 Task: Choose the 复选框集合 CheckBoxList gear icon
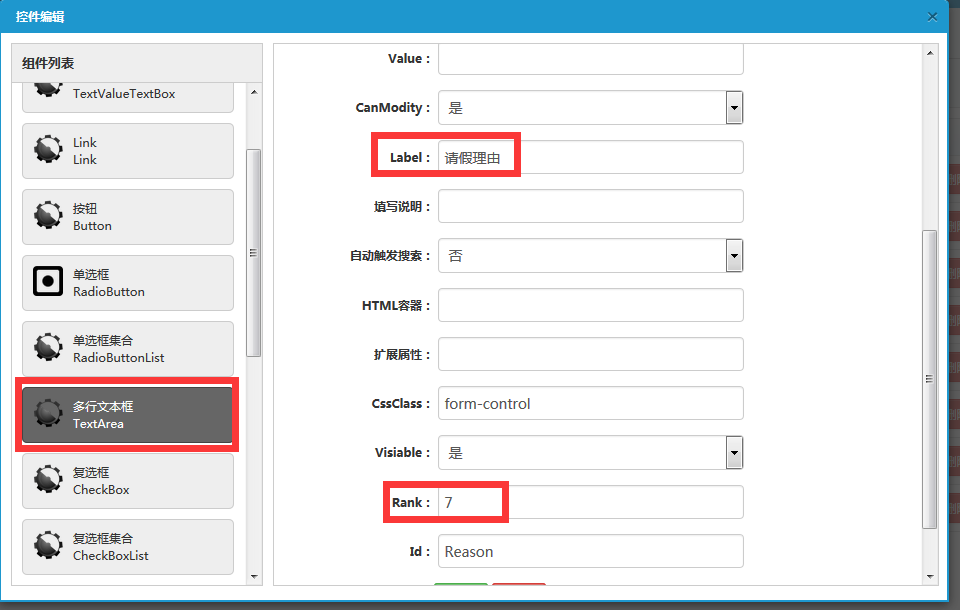pyautogui.click(x=48, y=546)
